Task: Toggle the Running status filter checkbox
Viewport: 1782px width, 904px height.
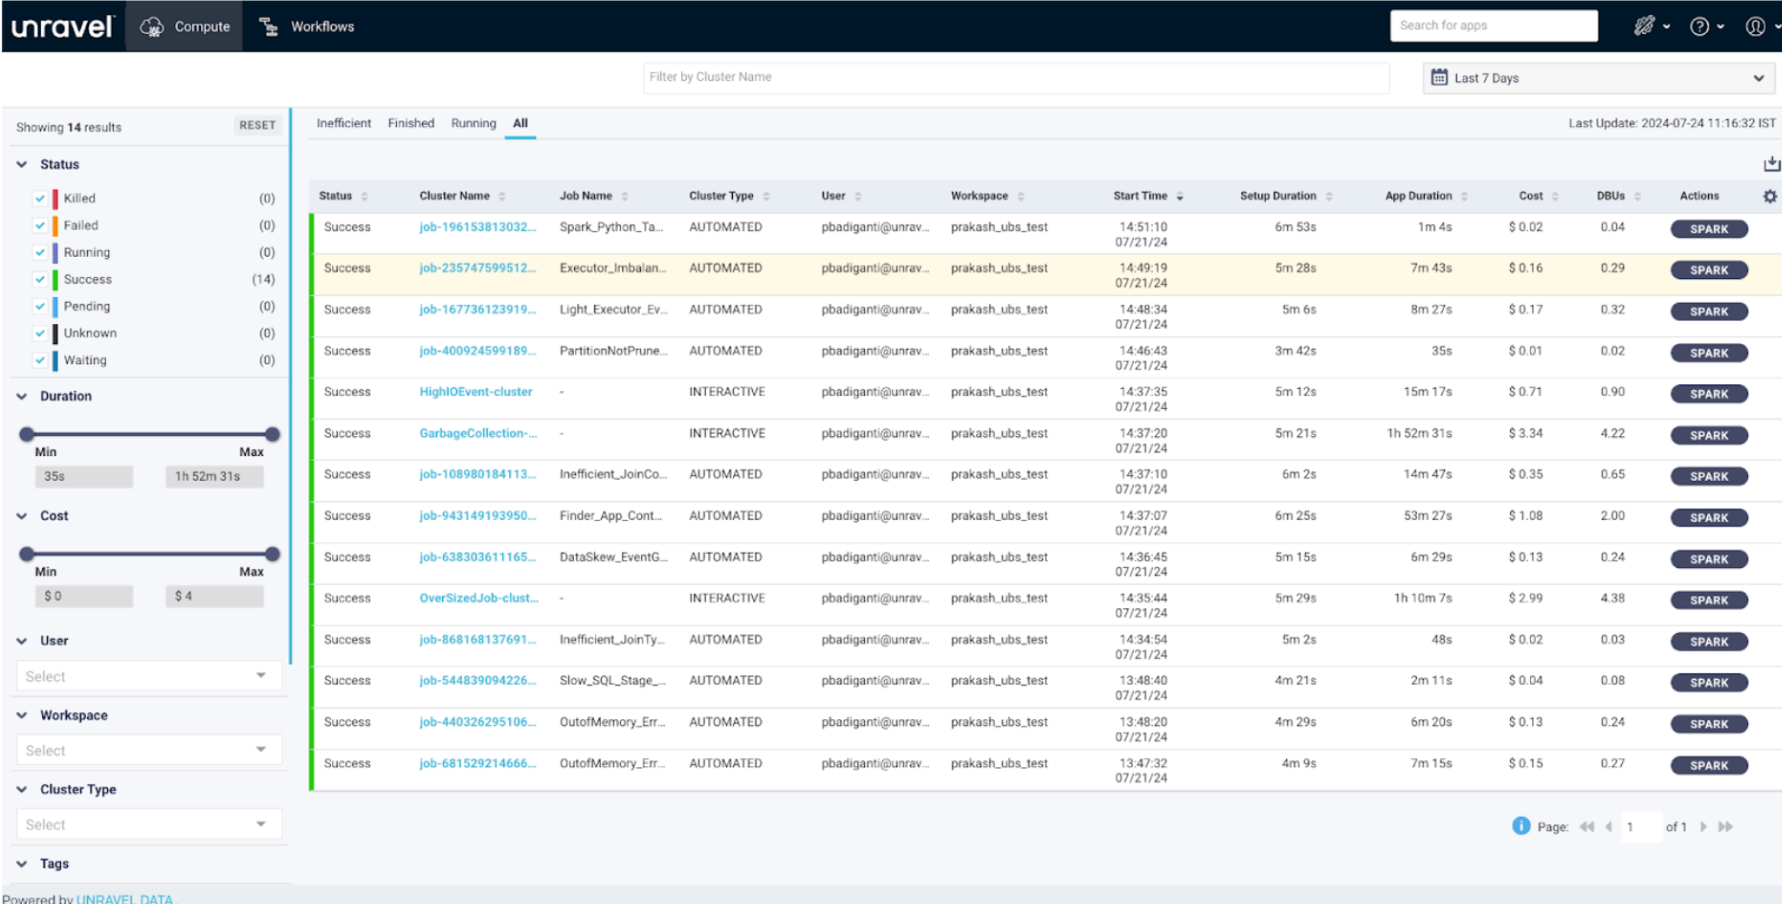Action: point(40,252)
